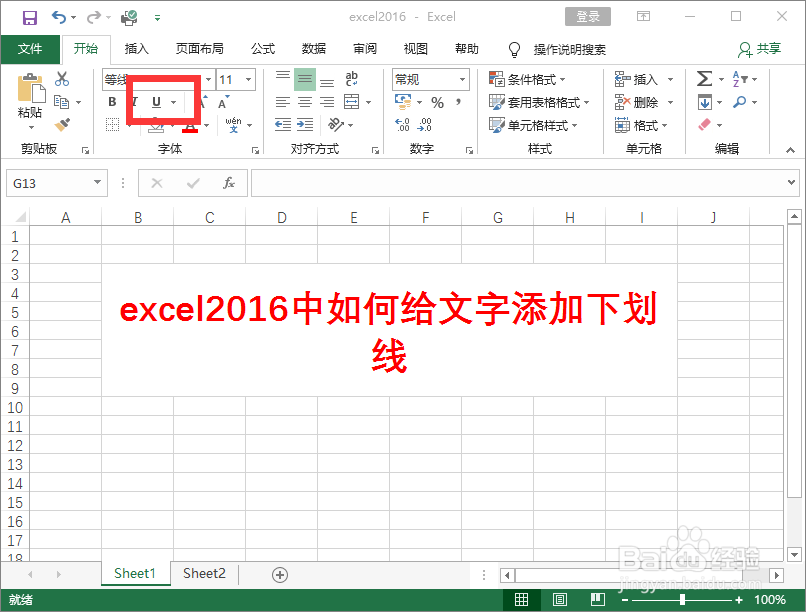Align text to top
This screenshot has height=612, width=806.
point(283,79)
